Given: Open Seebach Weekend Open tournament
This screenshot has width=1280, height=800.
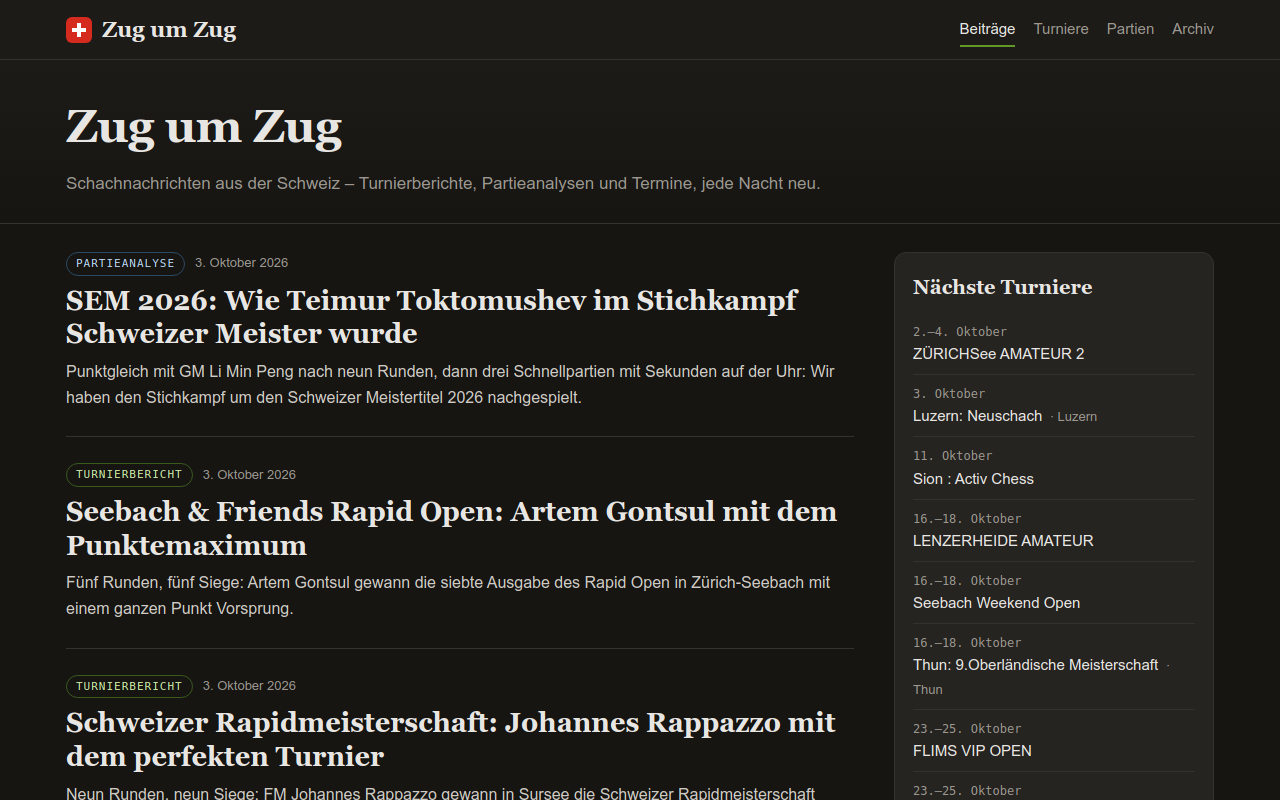Looking at the screenshot, I should click(x=996, y=603).
